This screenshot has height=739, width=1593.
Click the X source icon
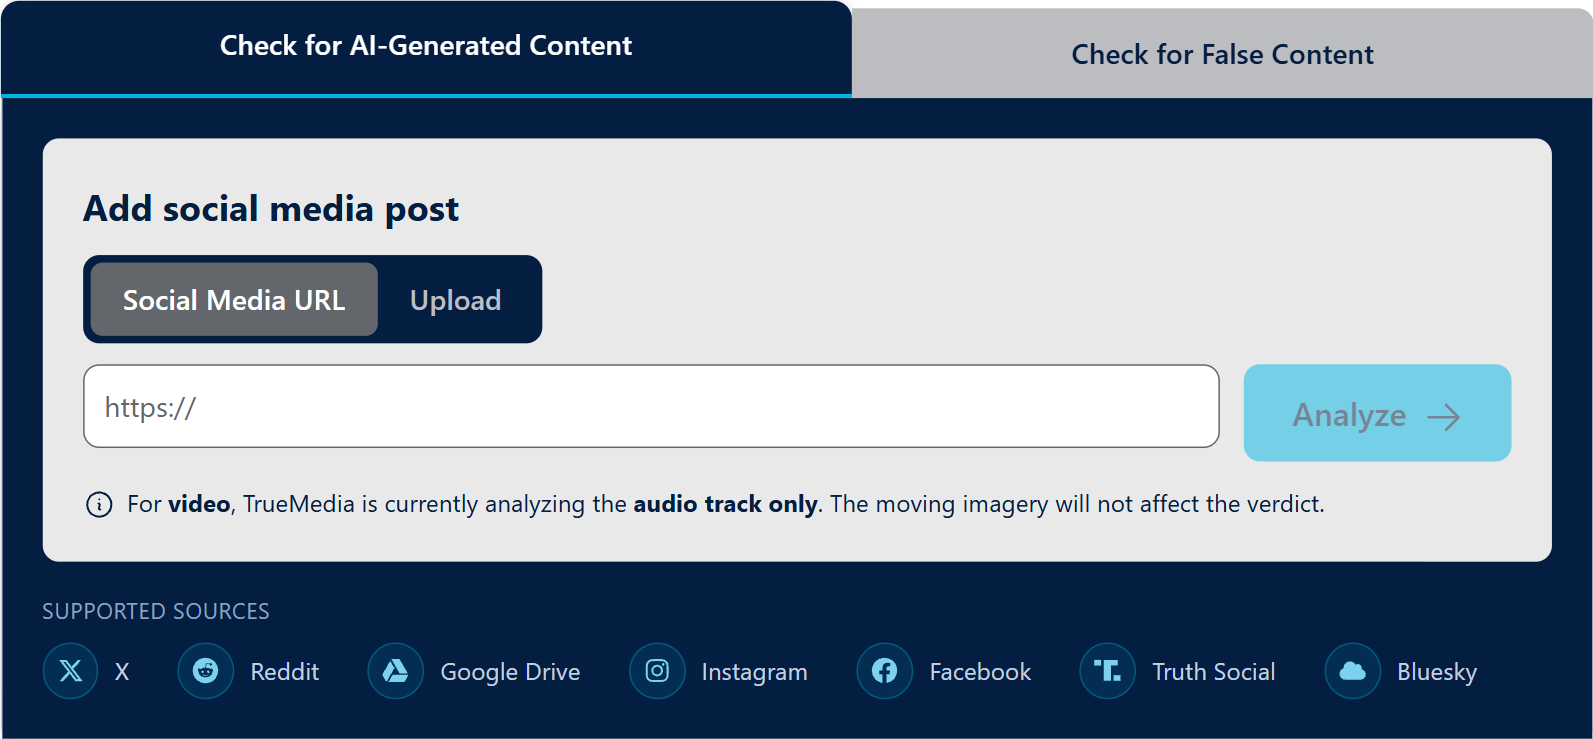(x=70, y=671)
